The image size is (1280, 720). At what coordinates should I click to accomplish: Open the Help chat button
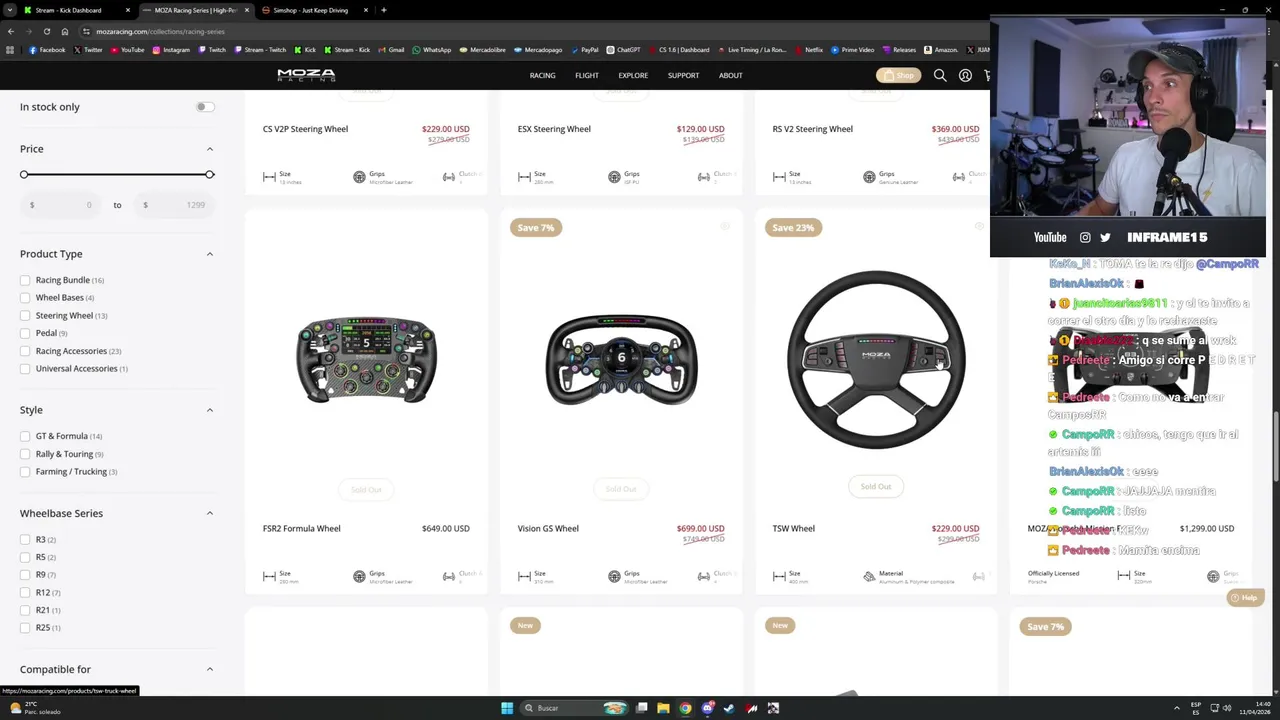pyautogui.click(x=1245, y=598)
